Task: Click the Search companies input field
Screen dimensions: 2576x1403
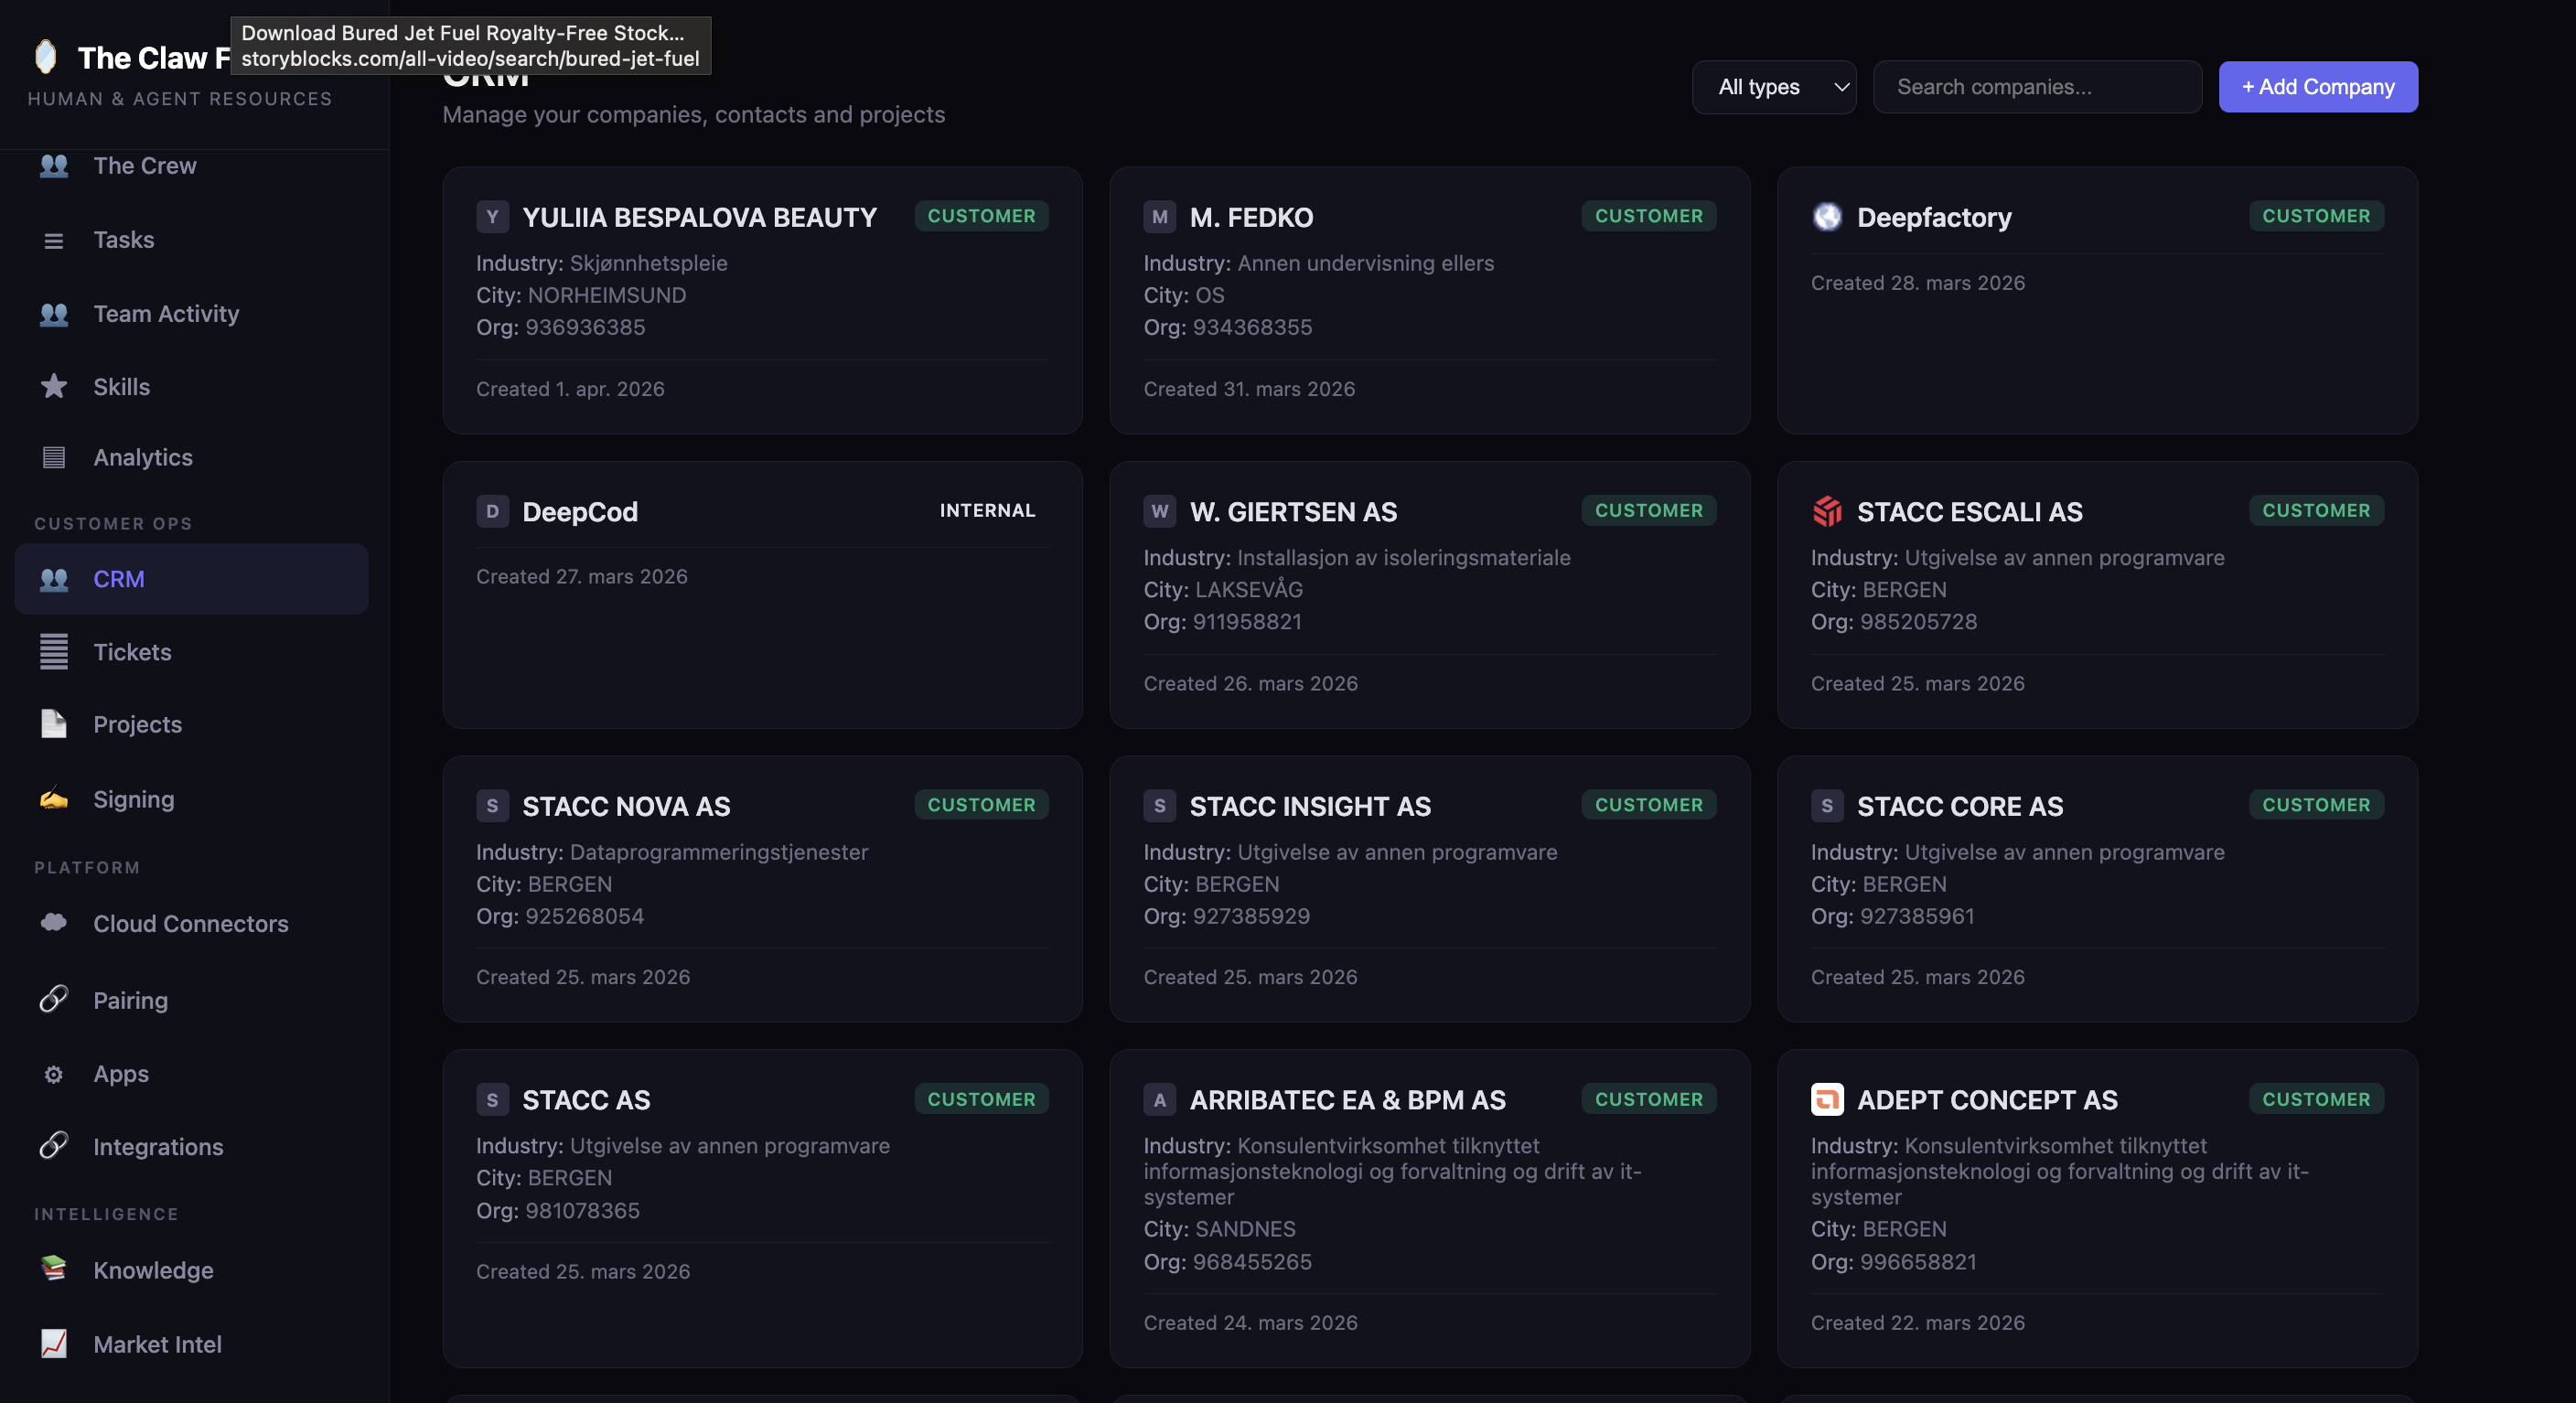Action: click(x=2036, y=87)
